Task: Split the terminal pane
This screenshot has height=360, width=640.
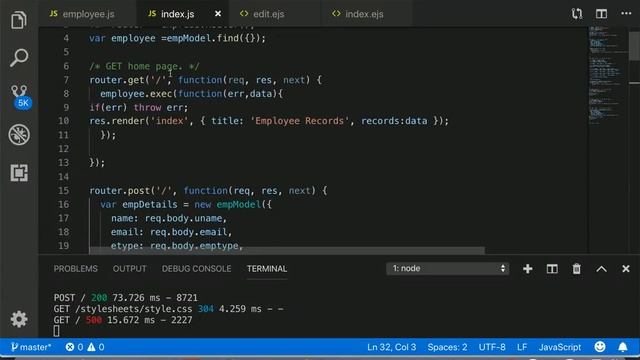Action: coord(552,269)
